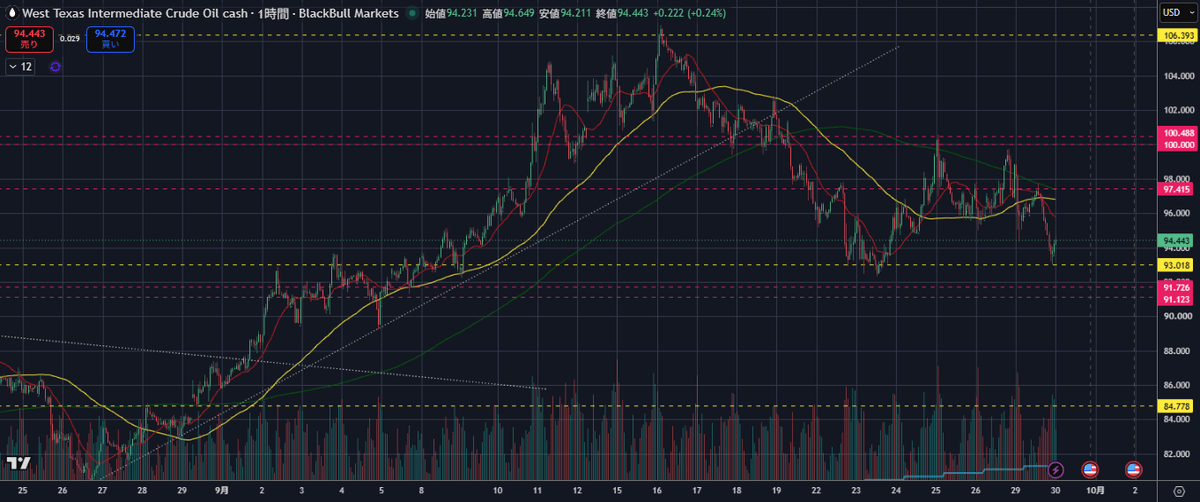The width and height of the screenshot is (1200, 502).
Task: Click the yellow 84.778 price label
Action: [1177, 406]
